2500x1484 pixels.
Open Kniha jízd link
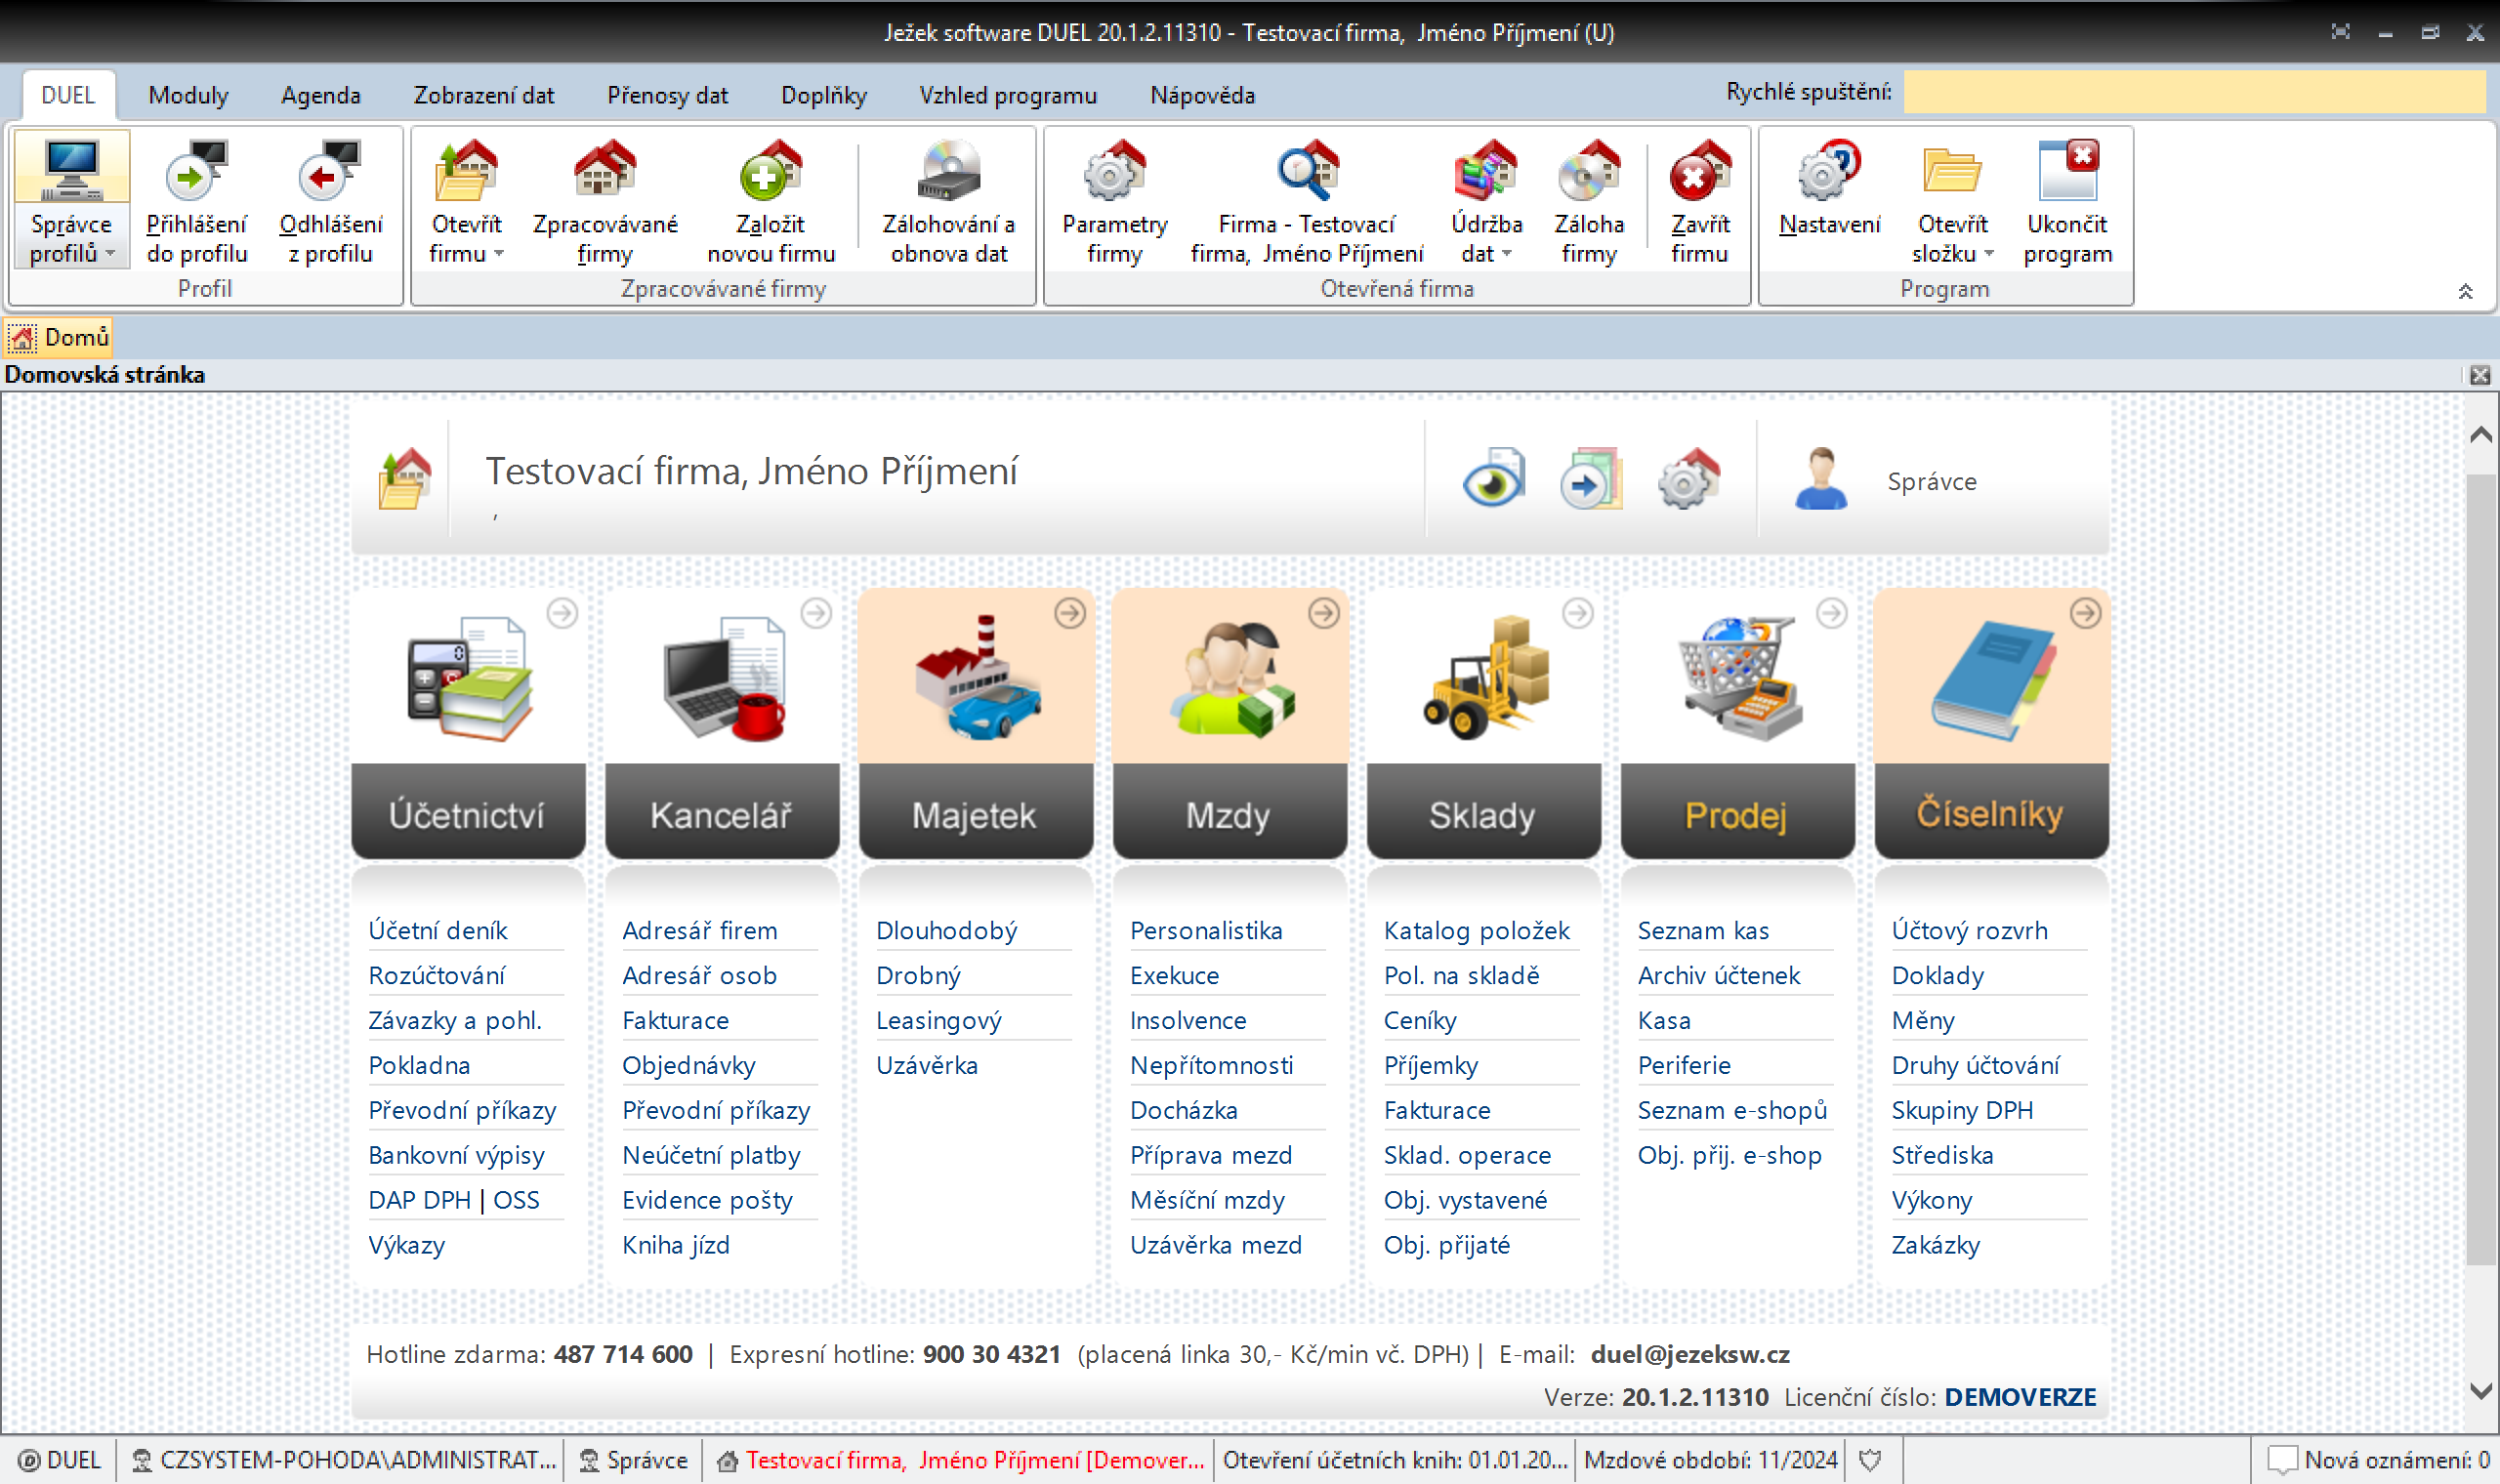pos(676,1245)
